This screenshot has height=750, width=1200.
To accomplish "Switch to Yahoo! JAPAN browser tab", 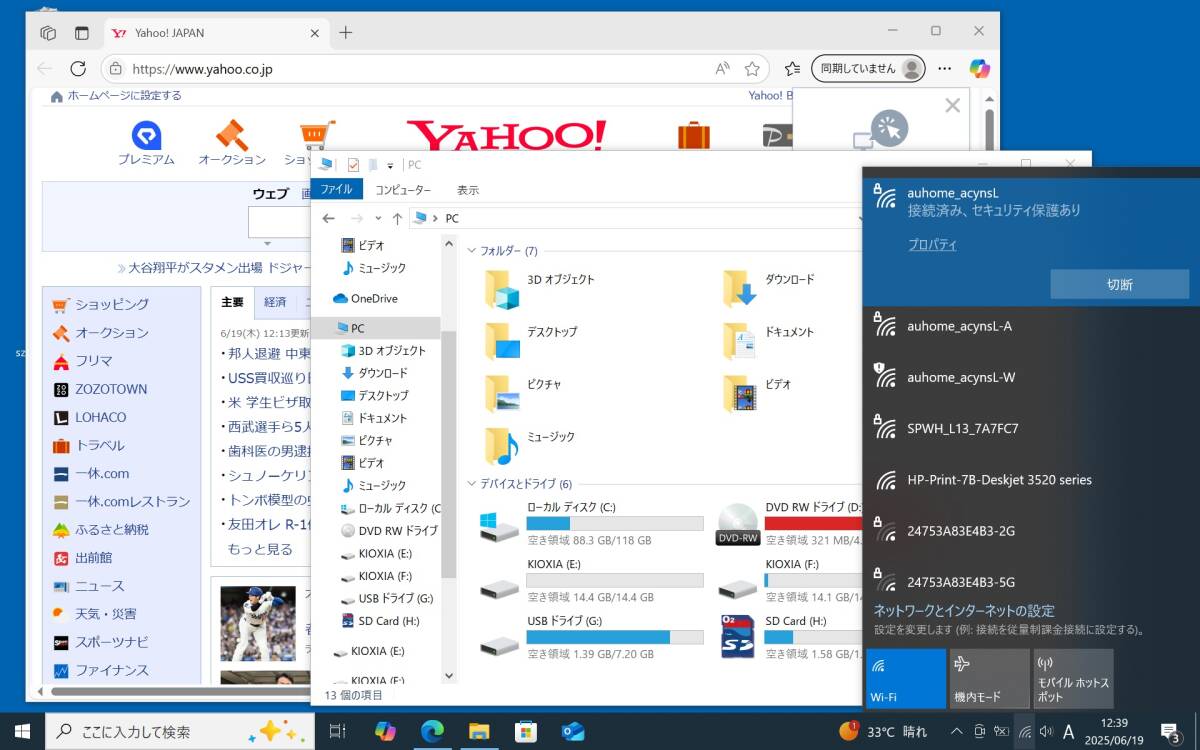I will [x=215, y=33].
